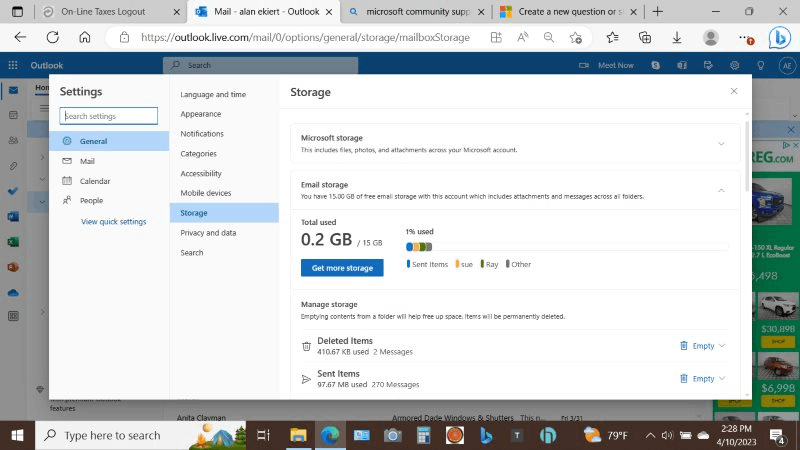Image resolution: width=800 pixels, height=450 pixels.
Task: Click the read aloud icon in address bar
Action: [522, 37]
